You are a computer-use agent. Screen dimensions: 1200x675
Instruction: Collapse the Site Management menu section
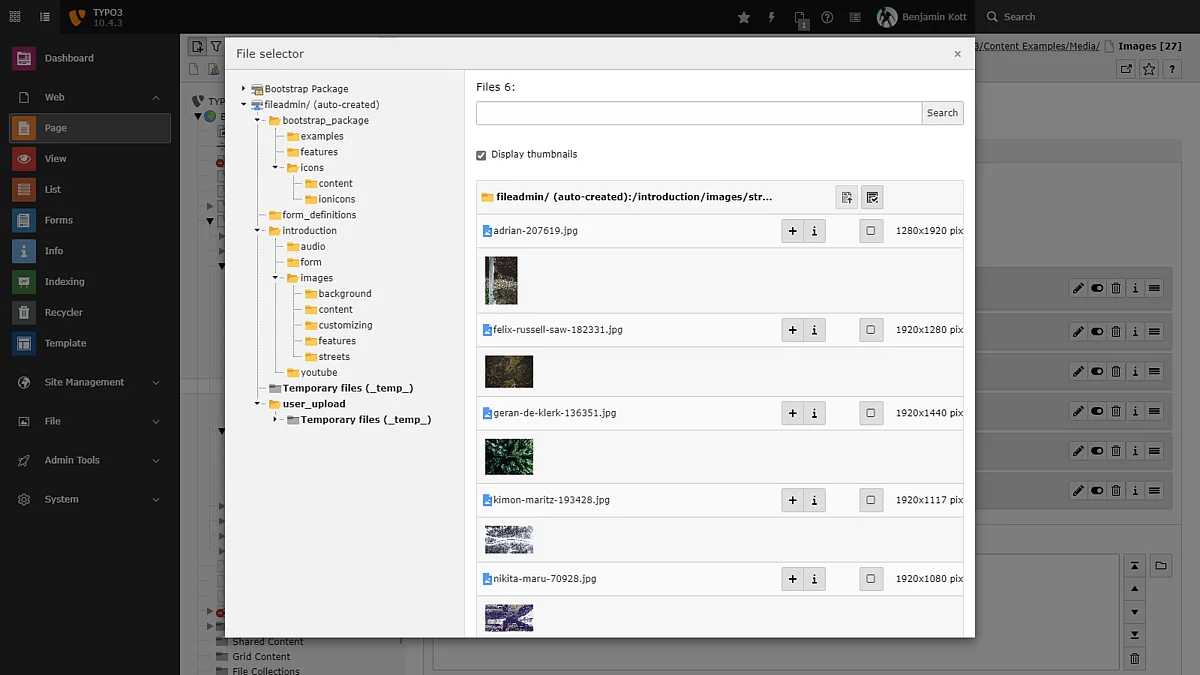155,382
